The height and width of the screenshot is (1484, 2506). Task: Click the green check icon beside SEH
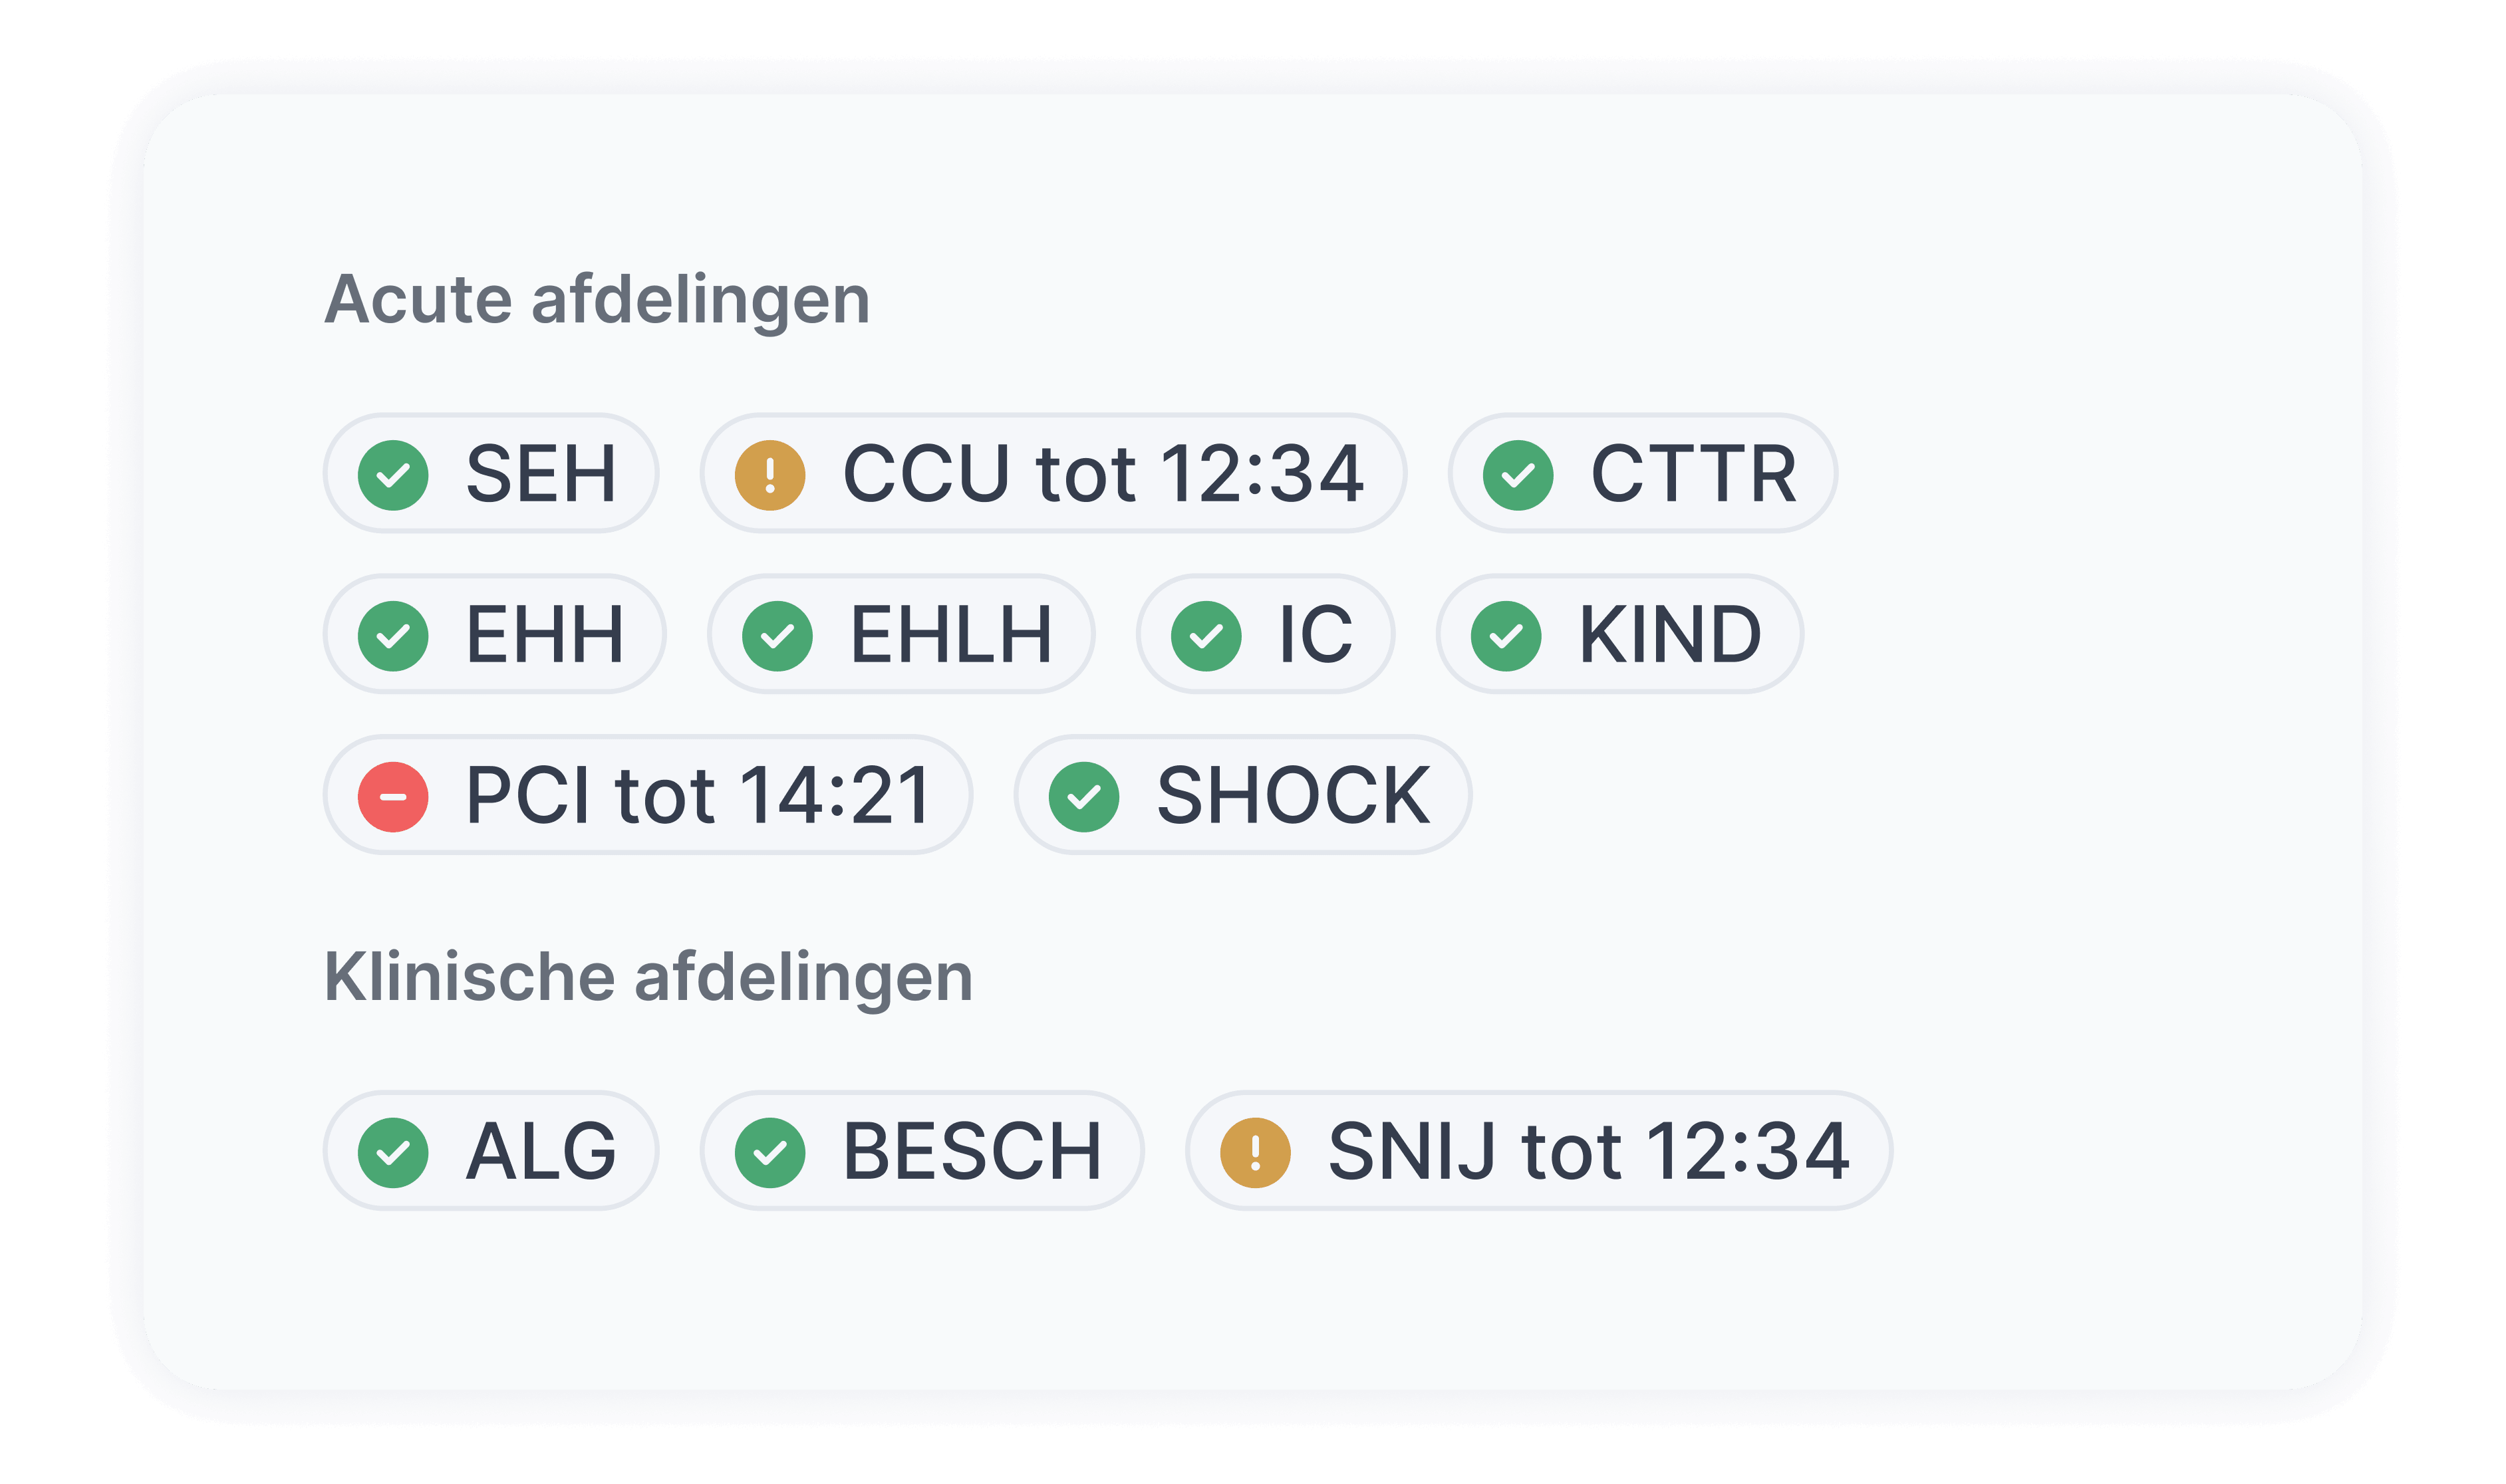pos(393,475)
